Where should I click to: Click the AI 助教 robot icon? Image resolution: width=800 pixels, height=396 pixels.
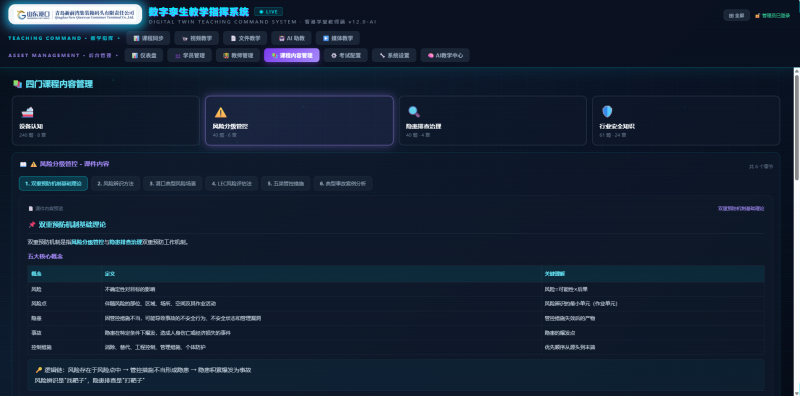(281, 38)
